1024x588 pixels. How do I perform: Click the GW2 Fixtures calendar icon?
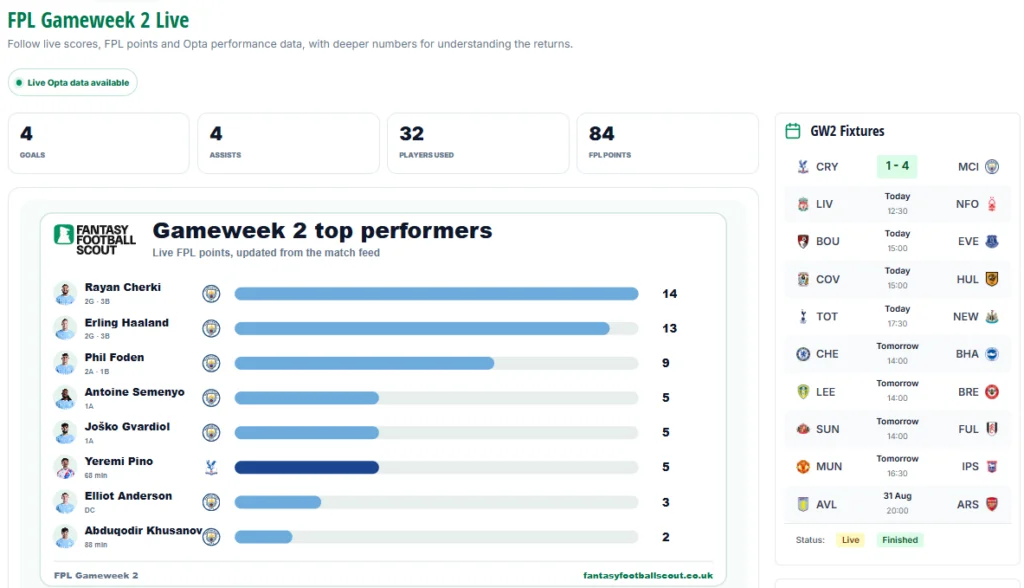click(x=793, y=131)
